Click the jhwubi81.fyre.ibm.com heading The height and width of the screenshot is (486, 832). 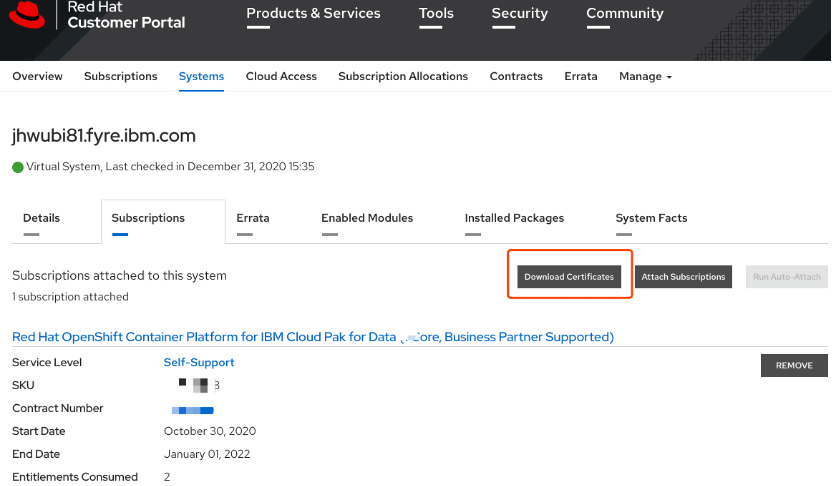(x=104, y=136)
